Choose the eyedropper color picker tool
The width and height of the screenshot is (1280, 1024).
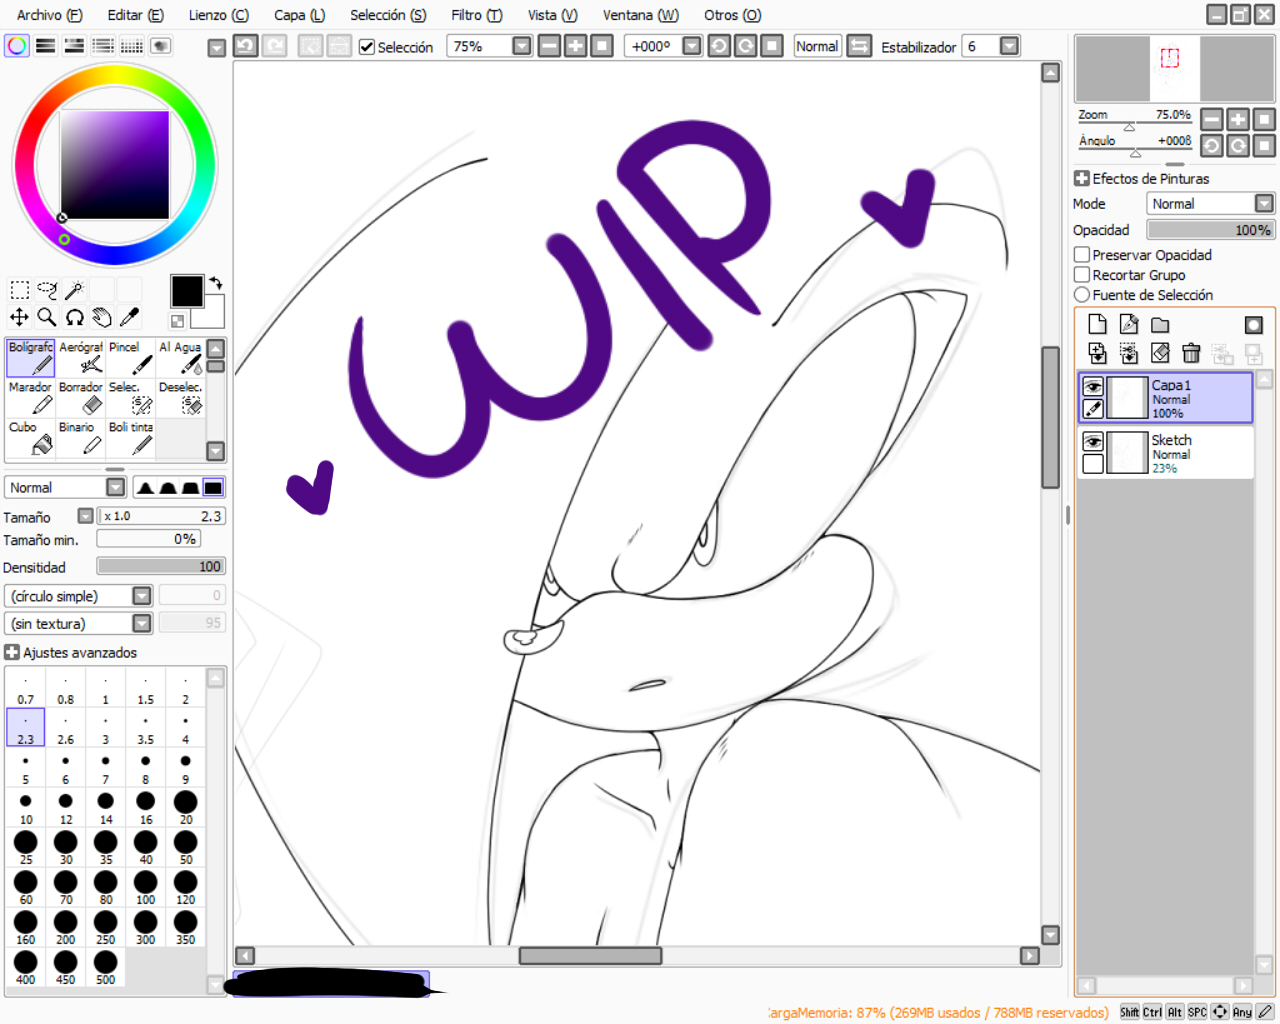[129, 317]
